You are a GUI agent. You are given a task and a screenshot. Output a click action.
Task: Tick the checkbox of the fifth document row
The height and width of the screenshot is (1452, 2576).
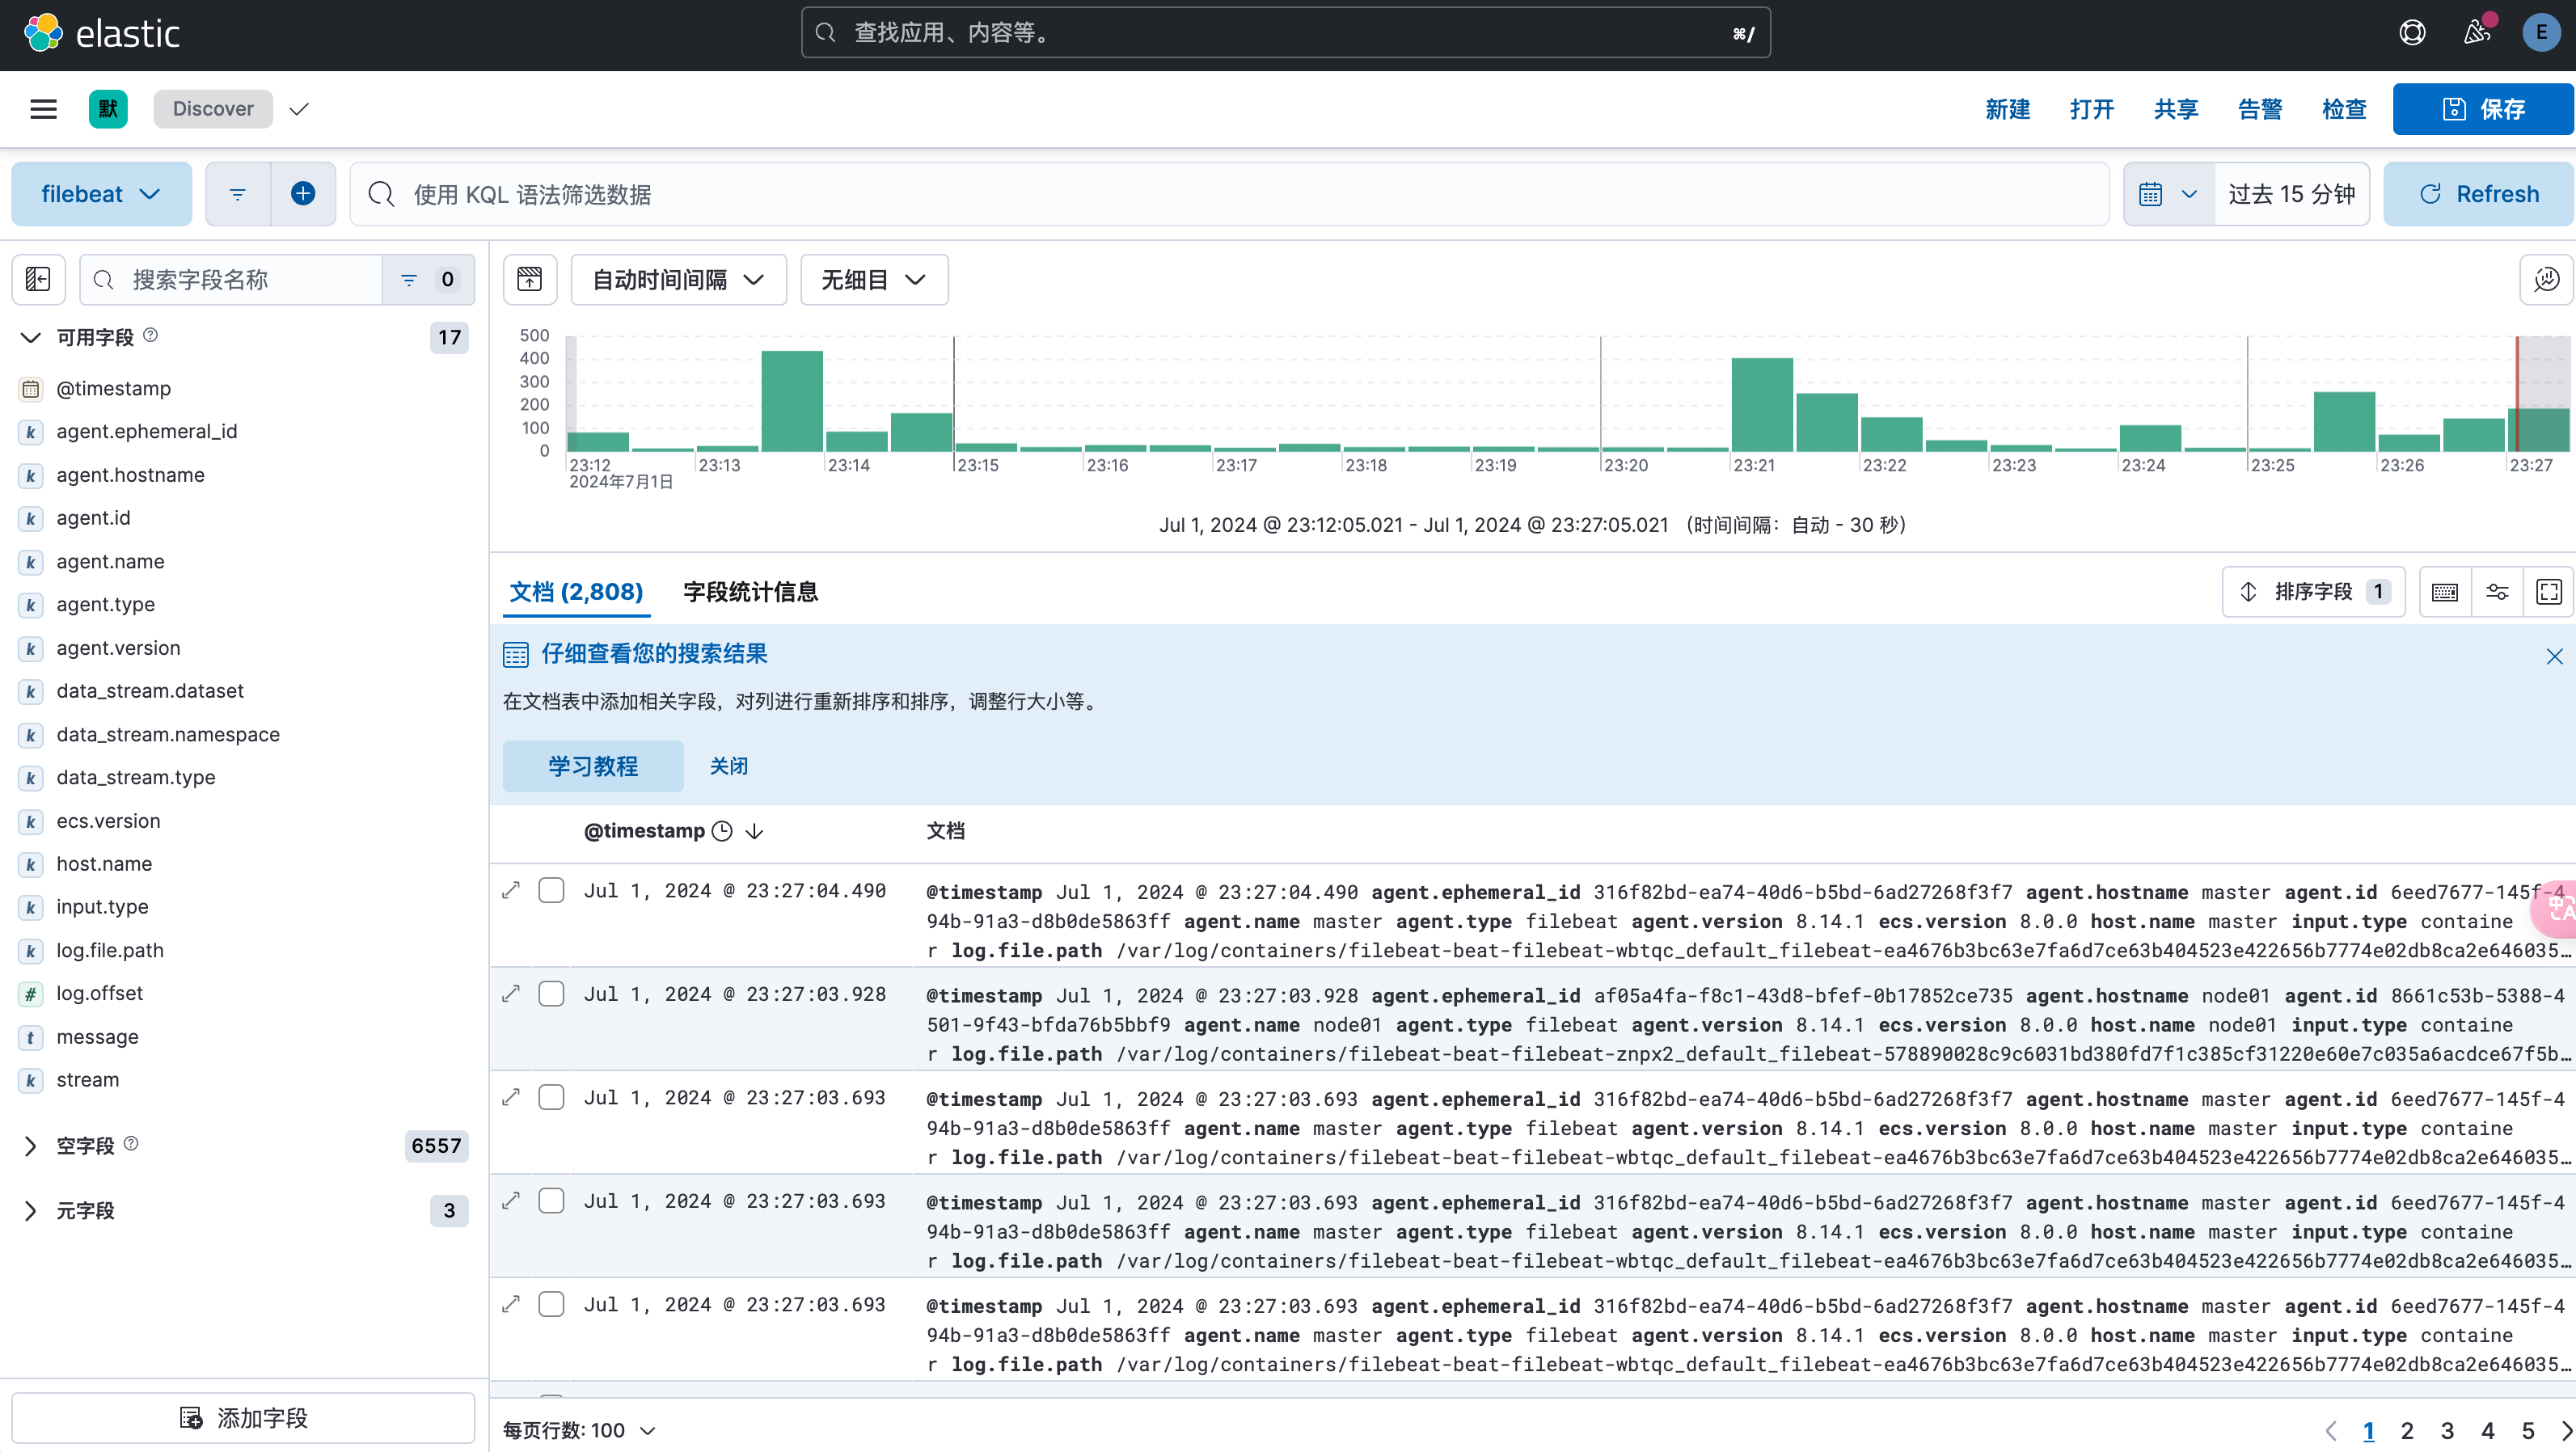coord(551,1304)
